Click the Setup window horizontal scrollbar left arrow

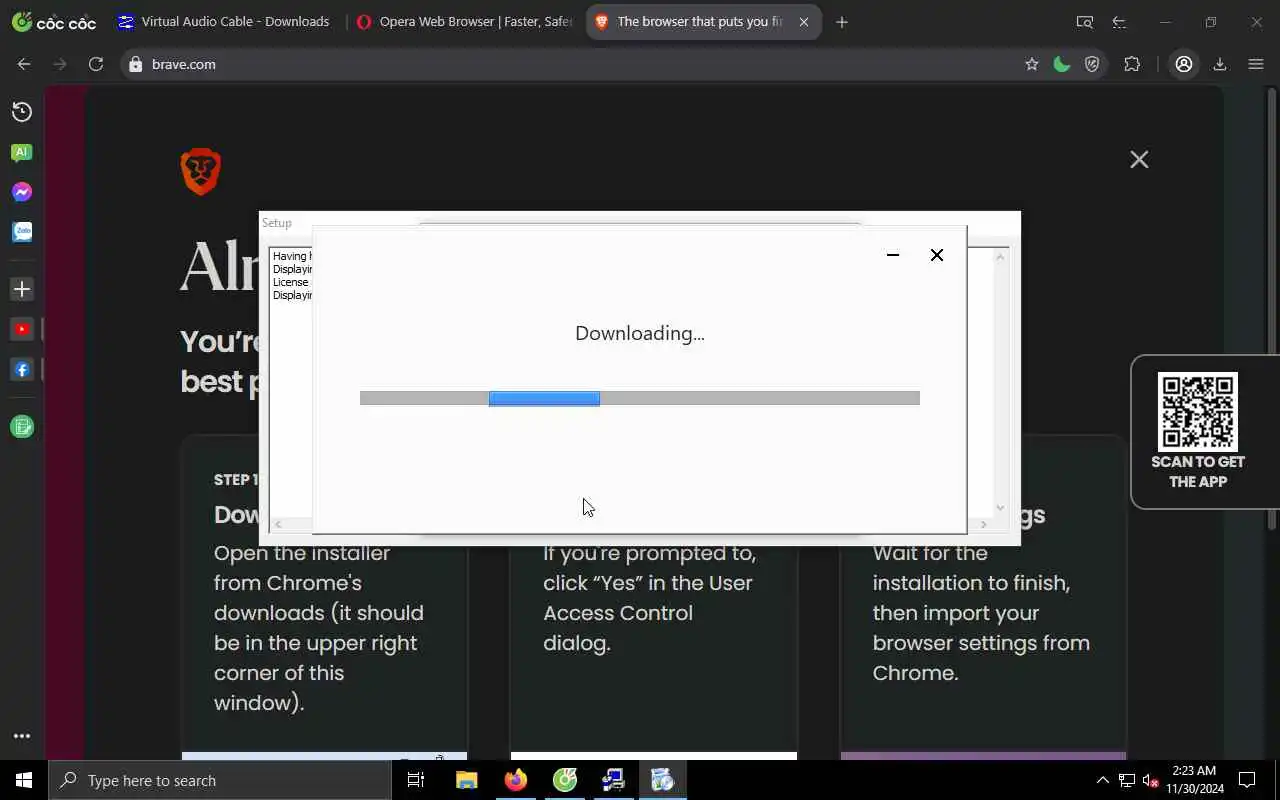point(278,524)
